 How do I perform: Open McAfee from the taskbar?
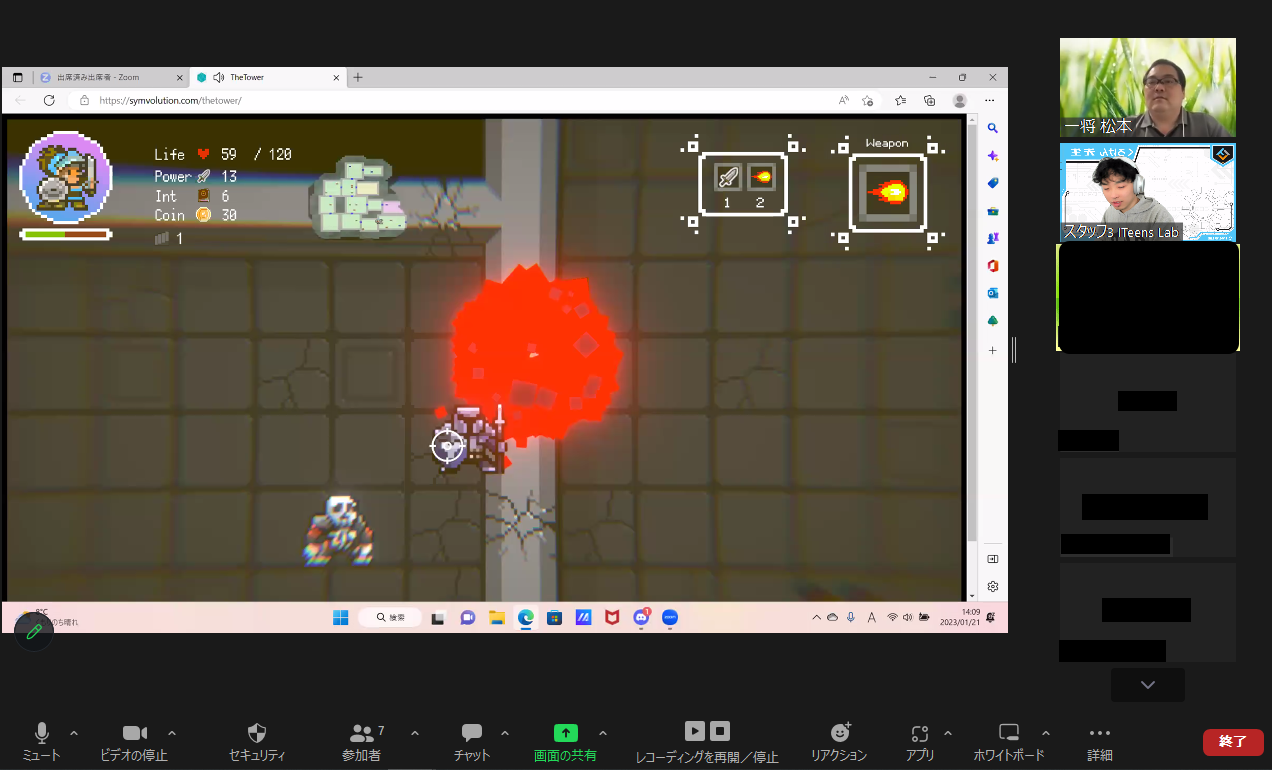(x=612, y=618)
